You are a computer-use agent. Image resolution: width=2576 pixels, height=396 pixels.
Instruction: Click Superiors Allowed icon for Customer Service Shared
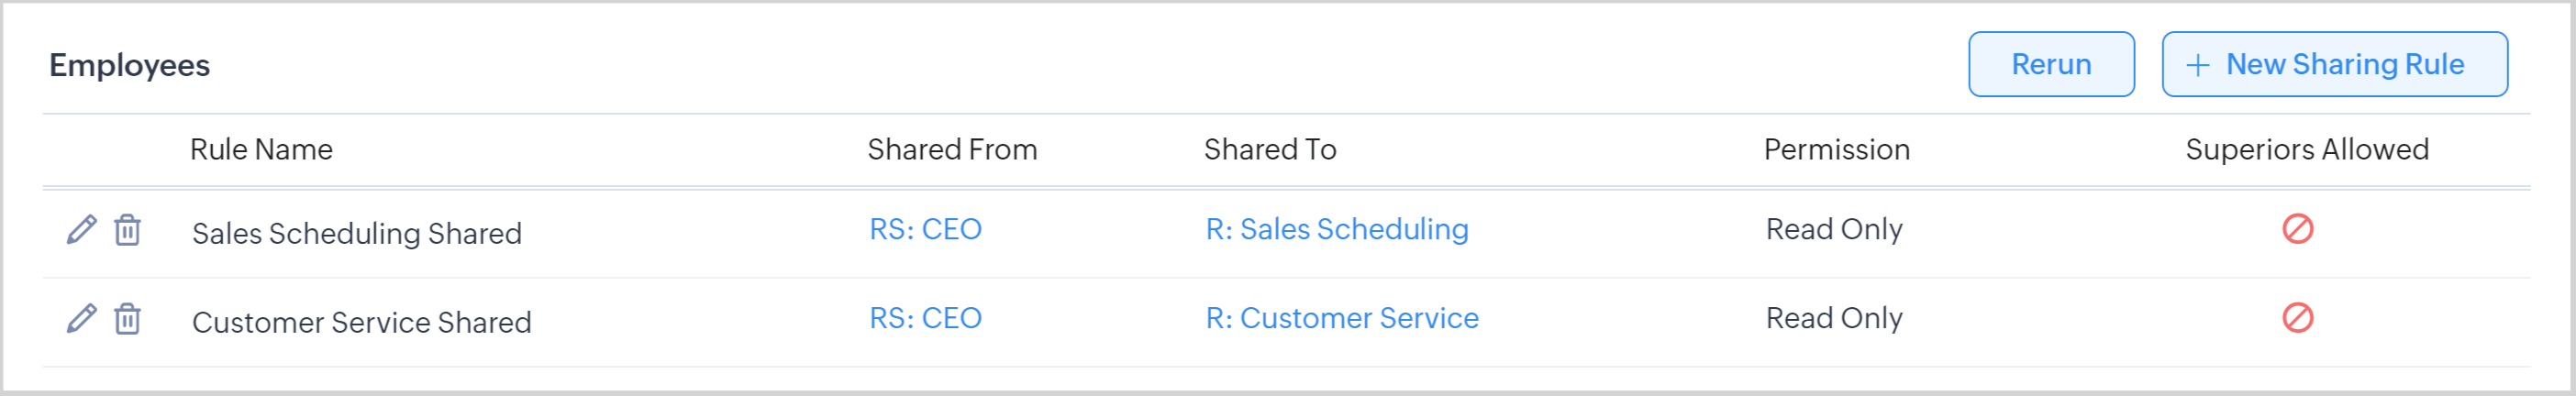coord(2297,318)
